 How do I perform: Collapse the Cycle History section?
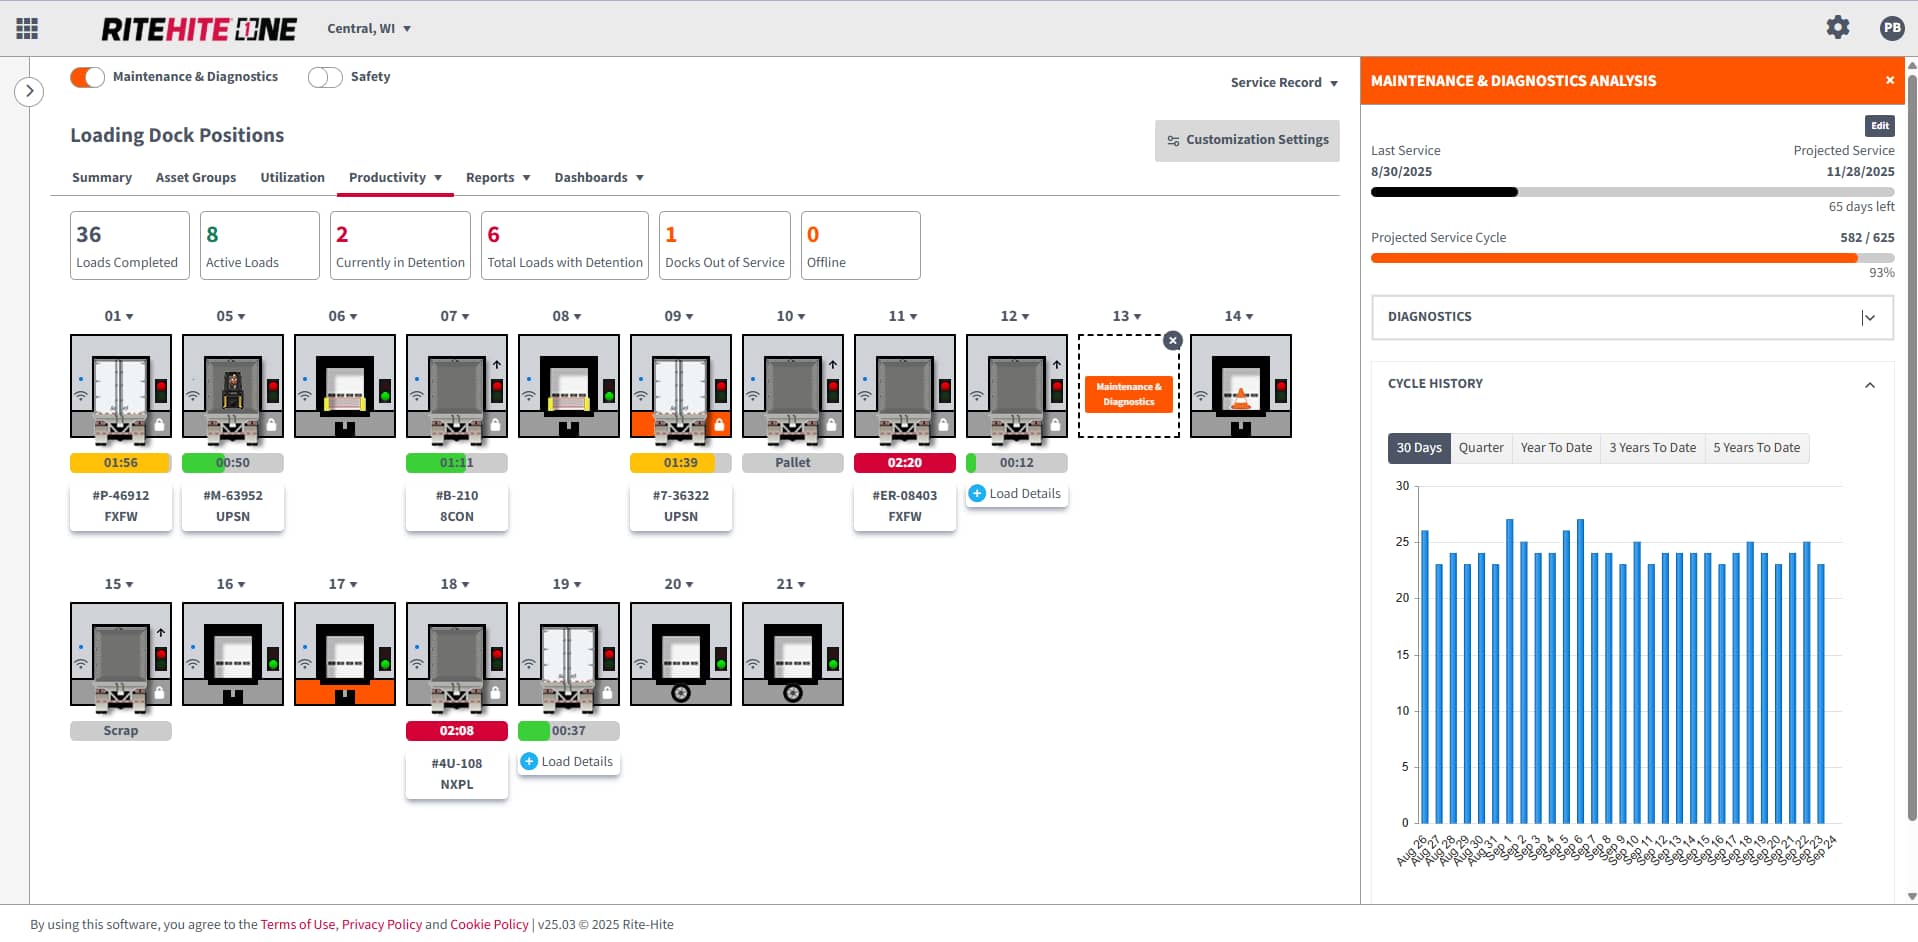(x=1869, y=385)
